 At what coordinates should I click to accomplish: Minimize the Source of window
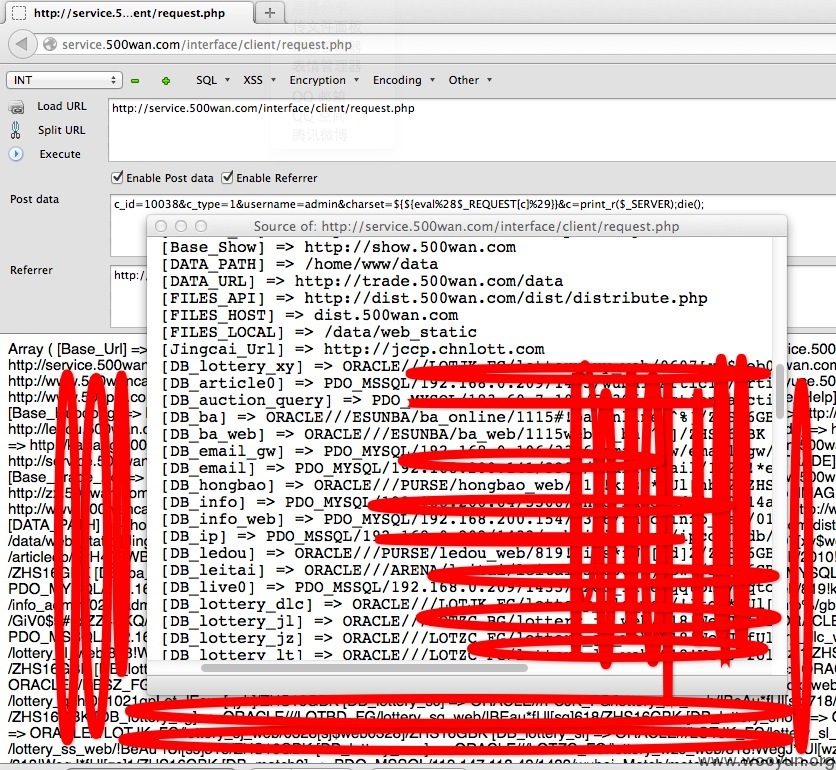[x=181, y=226]
